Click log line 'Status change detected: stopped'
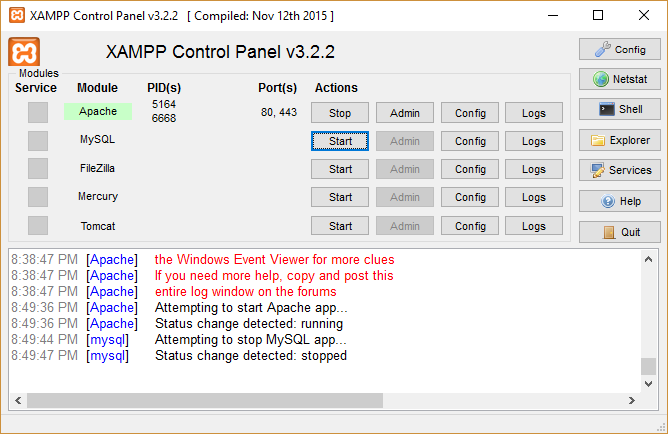668x434 pixels. 251,356
